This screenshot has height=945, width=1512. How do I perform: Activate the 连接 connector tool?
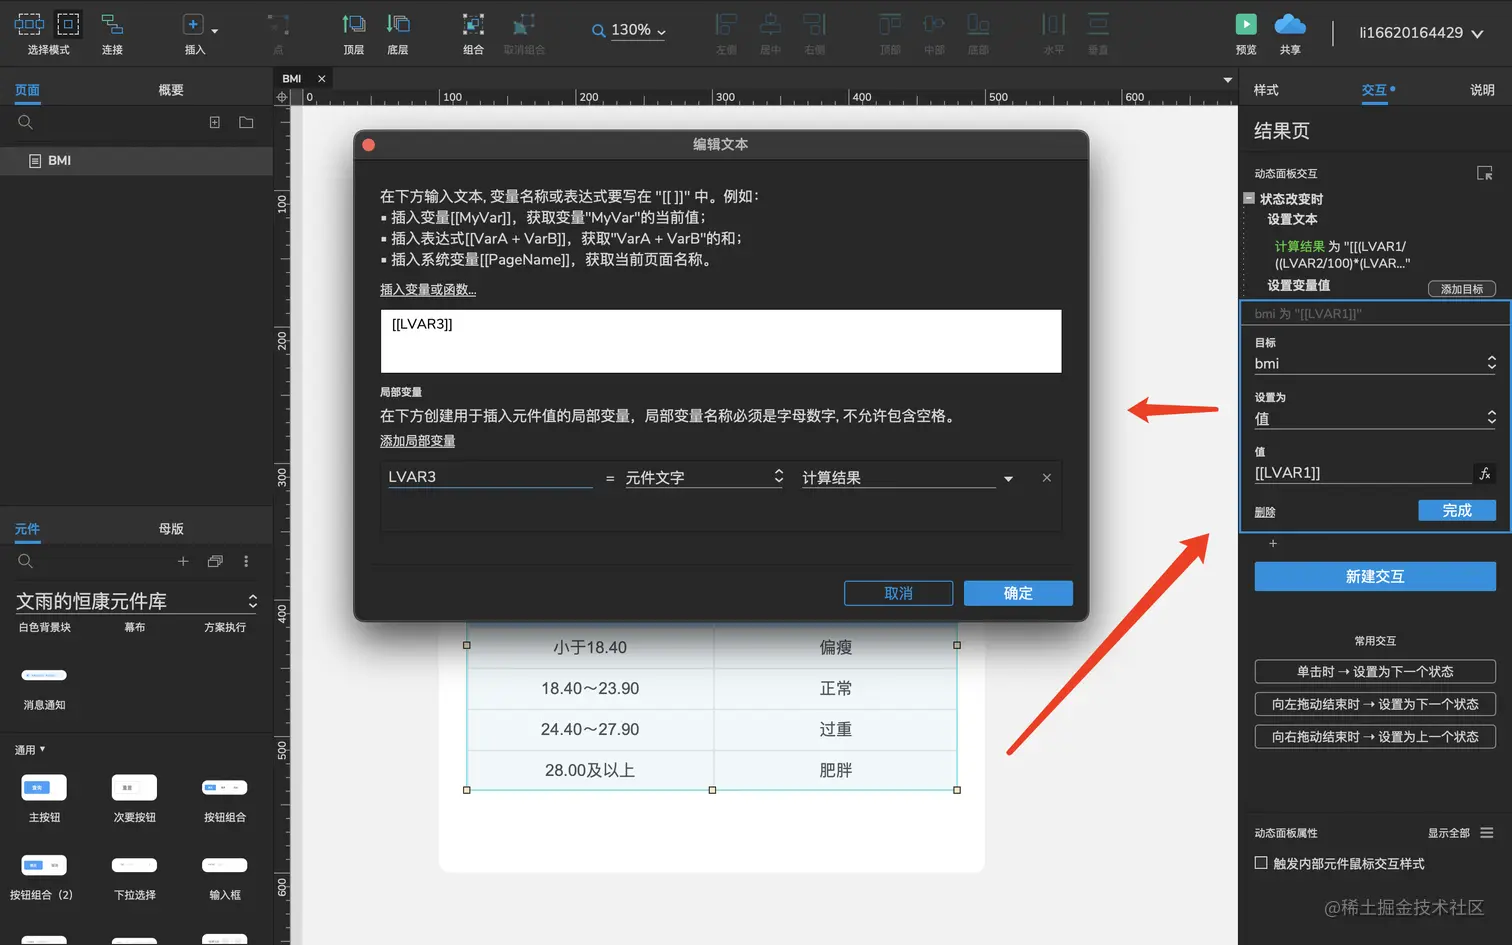tap(112, 24)
